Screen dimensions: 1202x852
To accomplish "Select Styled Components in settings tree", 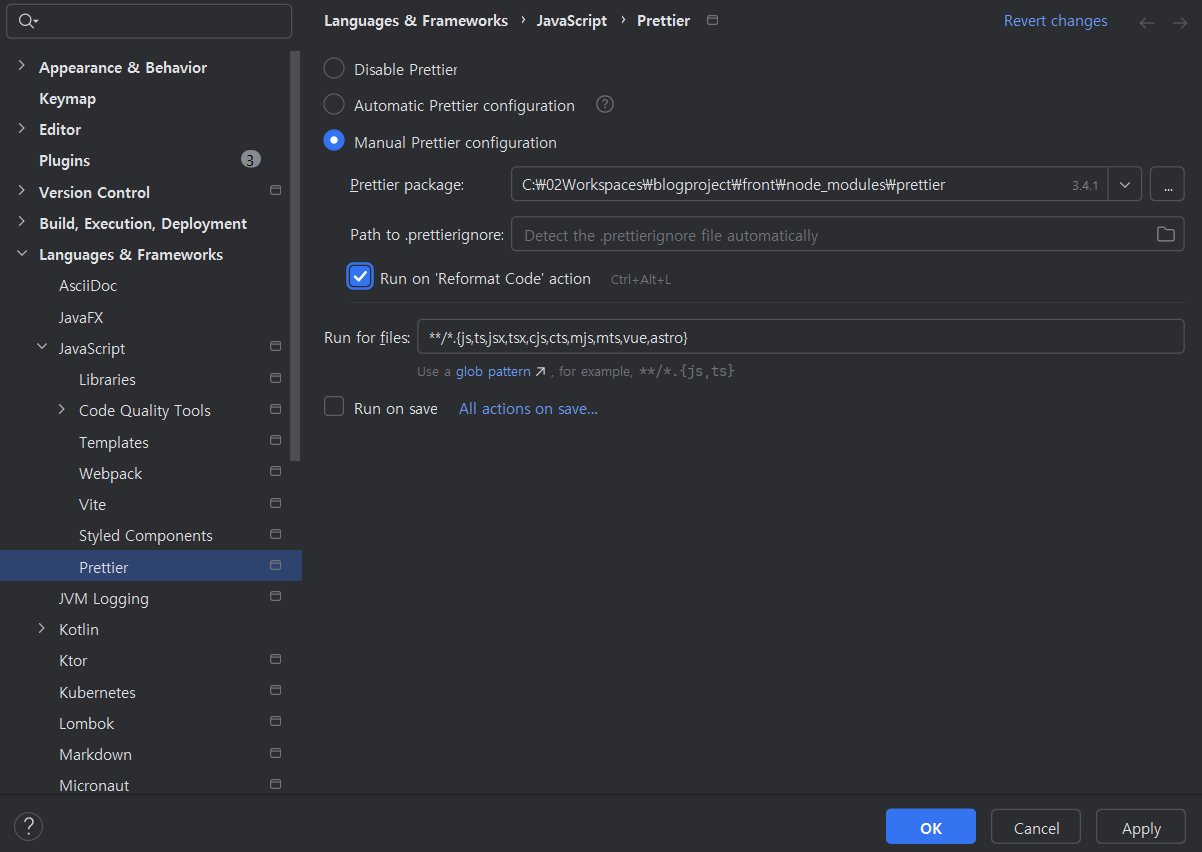I will point(146,535).
